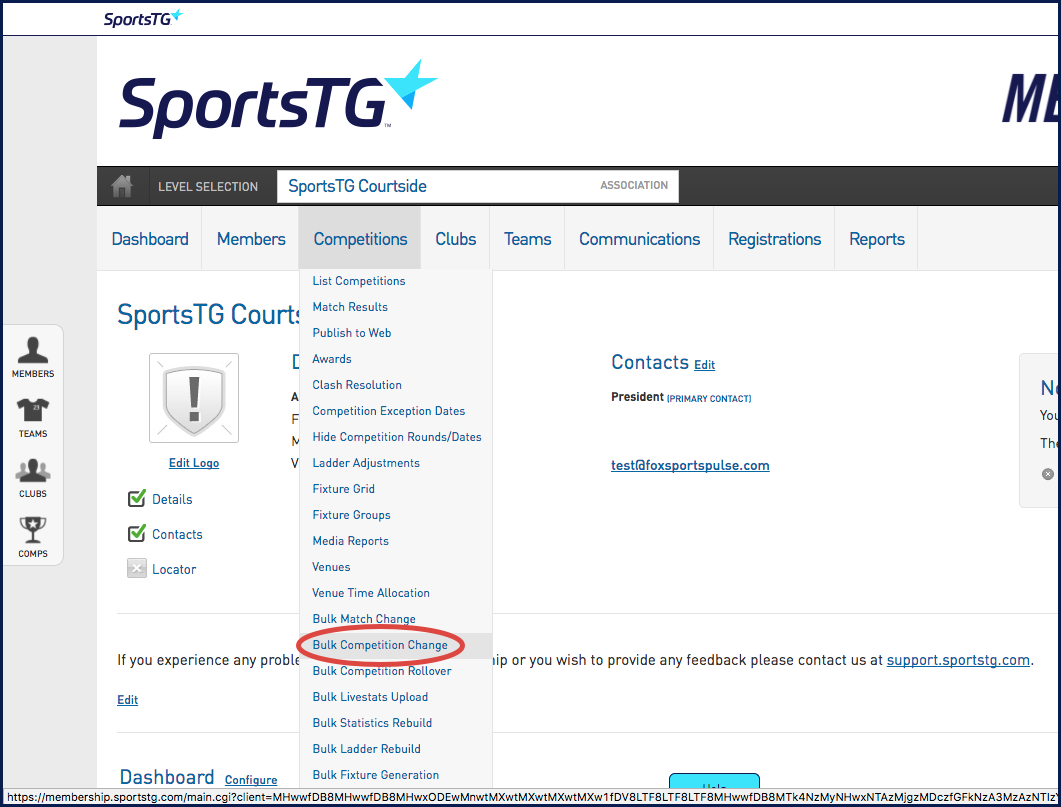Open the Clubs sidebar icon
This screenshot has height=807, width=1061.
pos(32,478)
